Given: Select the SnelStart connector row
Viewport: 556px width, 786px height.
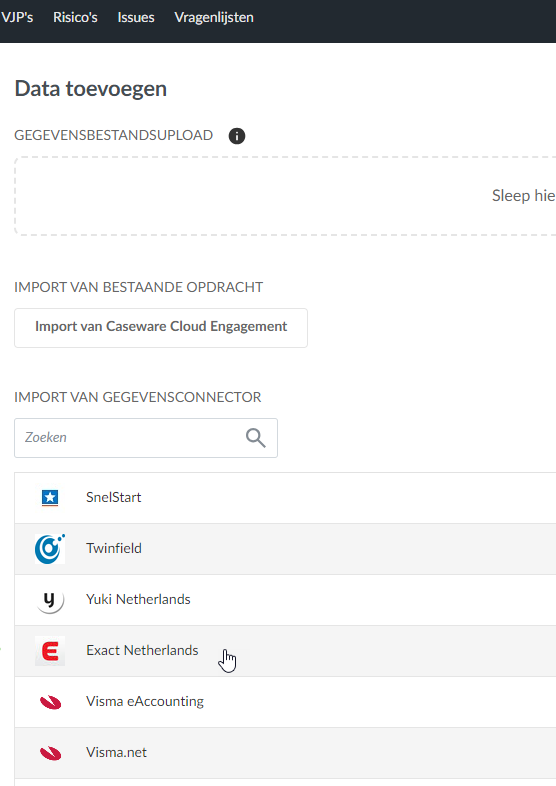Looking at the screenshot, I should [x=285, y=498].
